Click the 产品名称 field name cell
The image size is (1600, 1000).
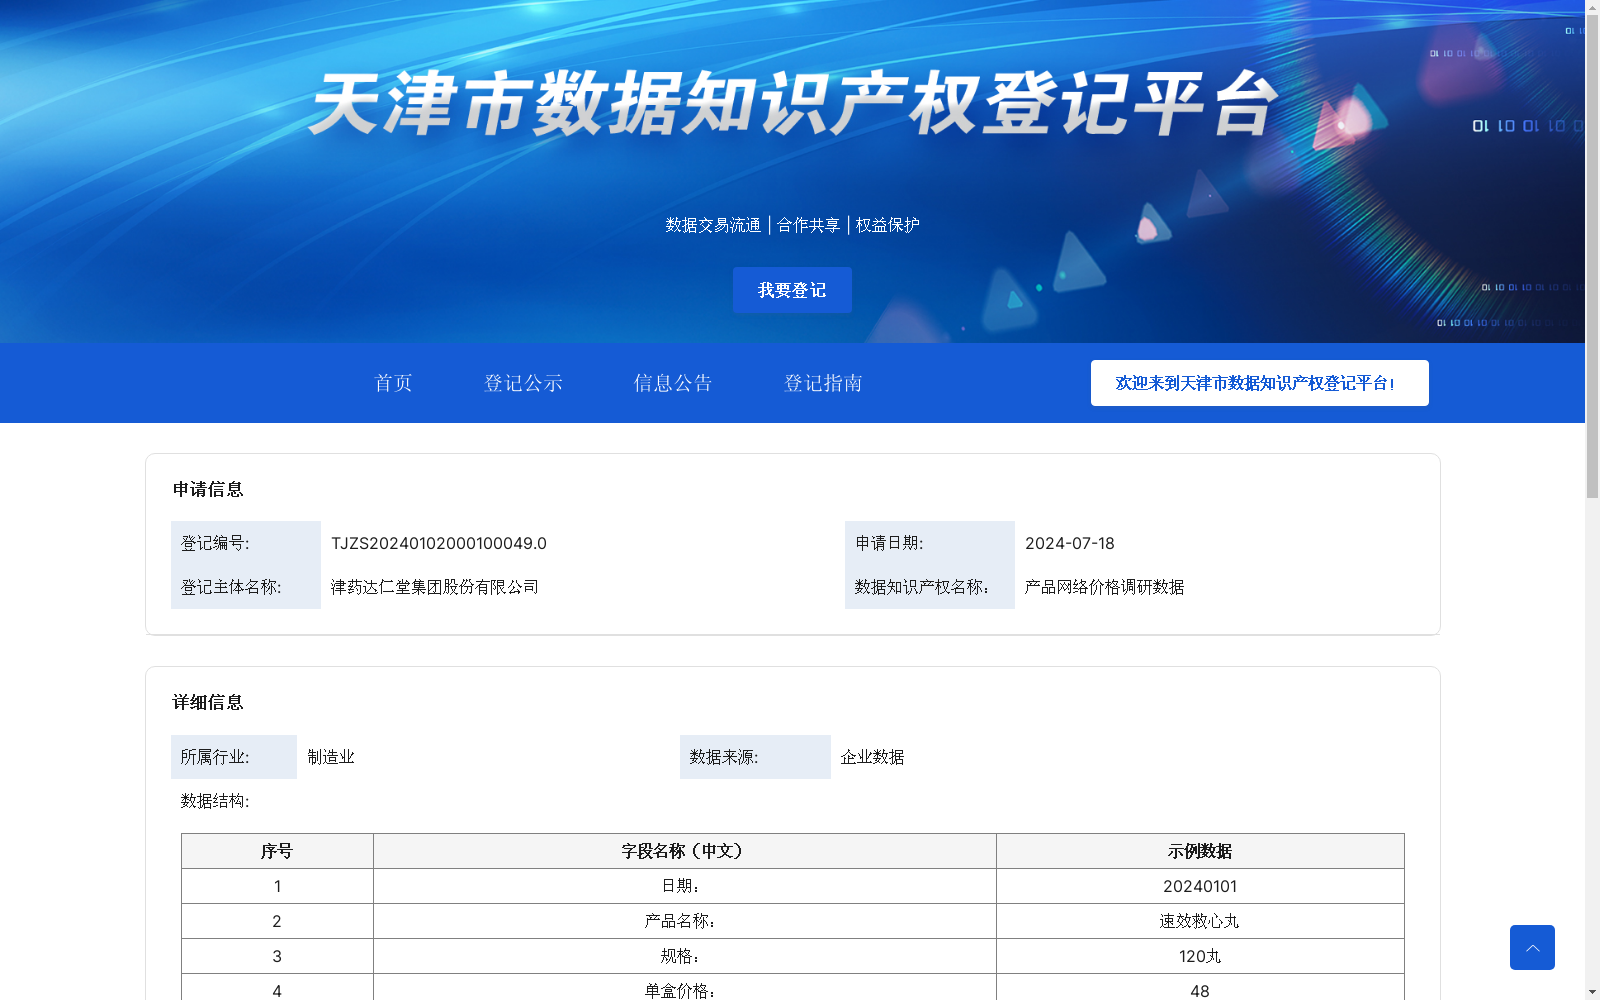(x=685, y=921)
